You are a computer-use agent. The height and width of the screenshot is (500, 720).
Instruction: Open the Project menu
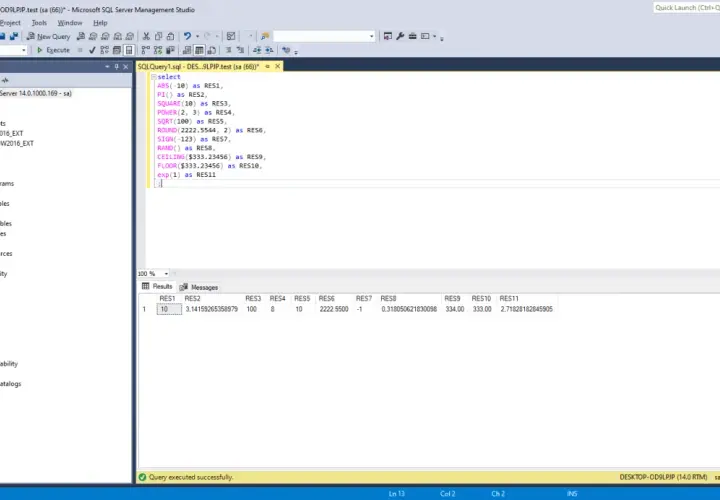point(10,23)
